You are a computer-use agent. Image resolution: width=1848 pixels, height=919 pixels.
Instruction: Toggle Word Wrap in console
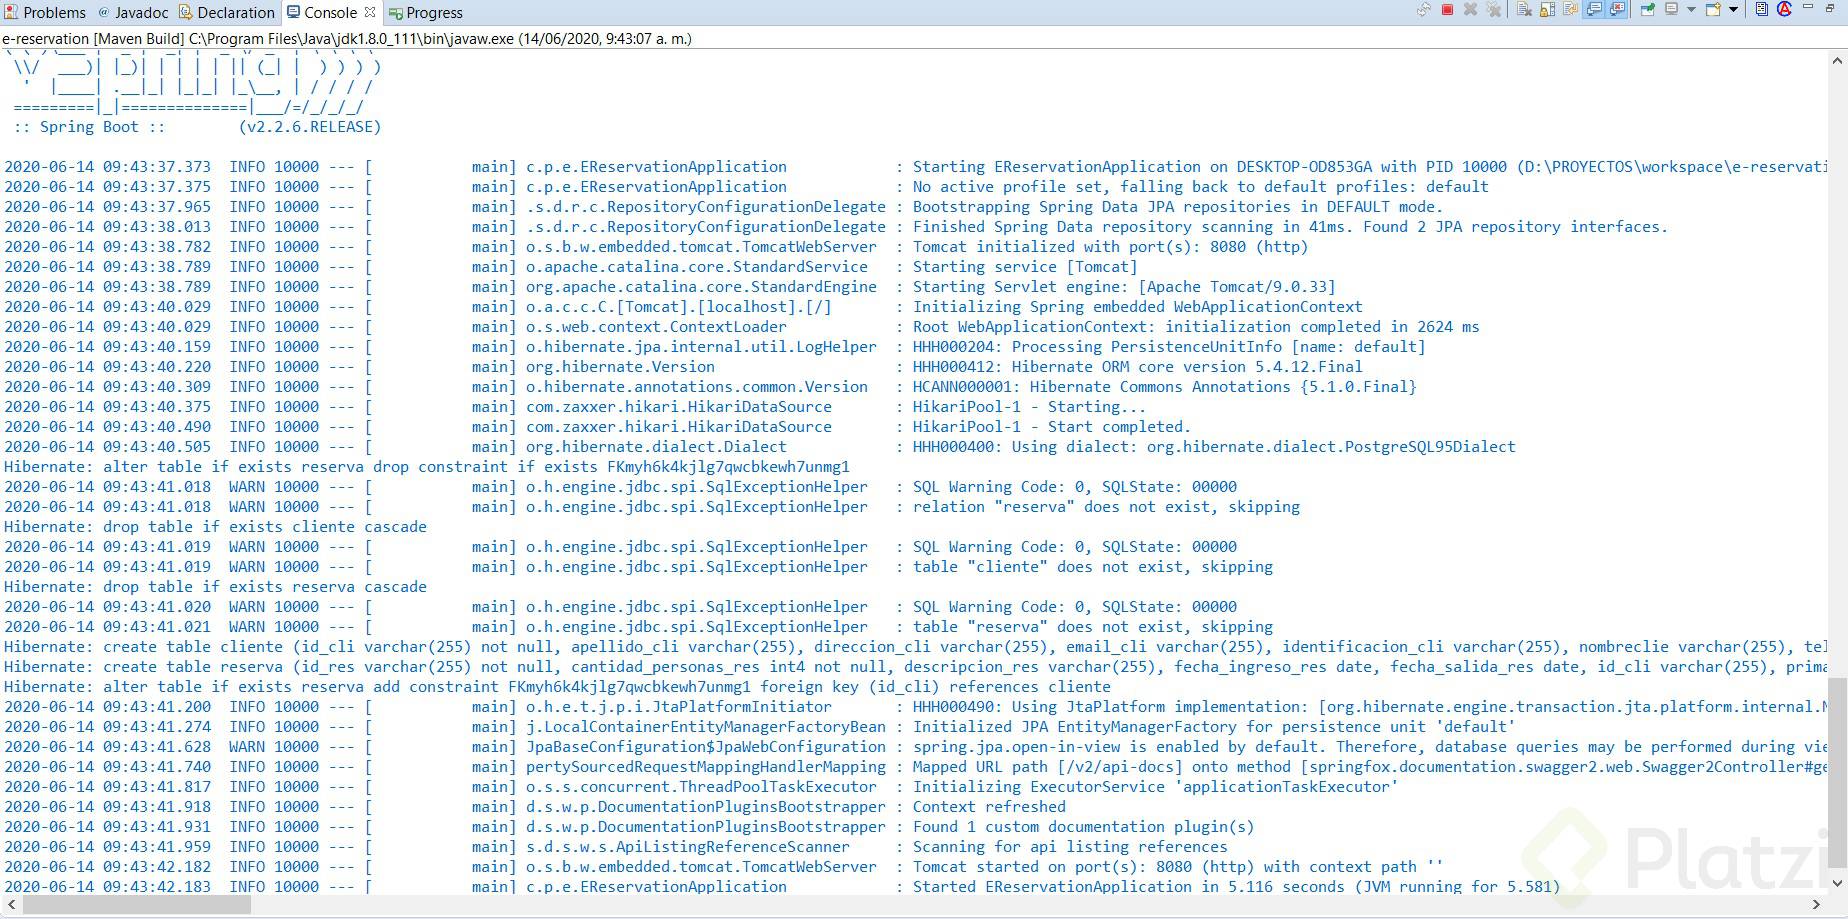pos(1570,10)
